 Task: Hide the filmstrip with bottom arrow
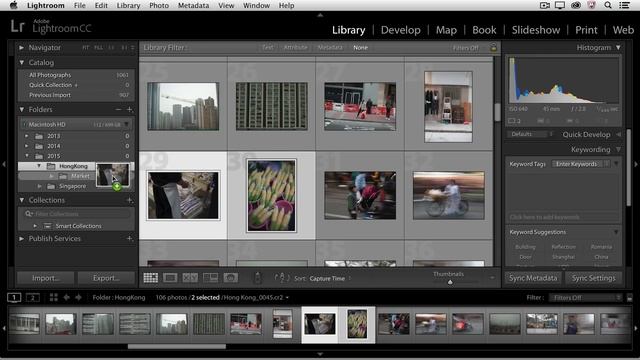(320, 354)
